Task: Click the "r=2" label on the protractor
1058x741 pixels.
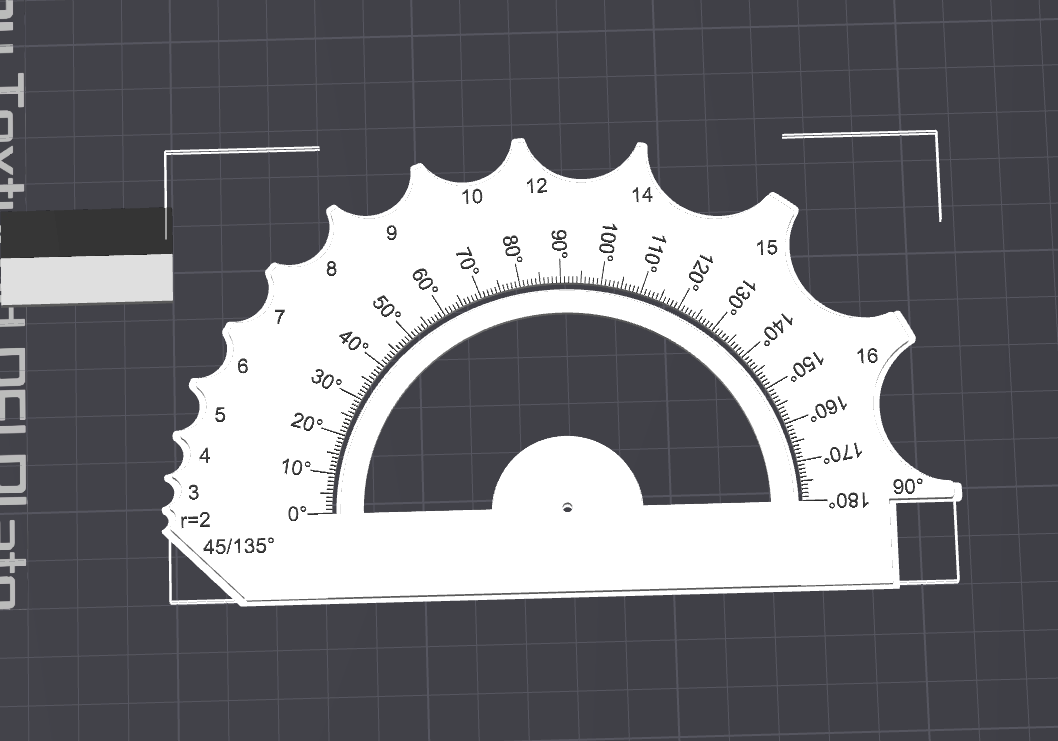Action: (196, 520)
